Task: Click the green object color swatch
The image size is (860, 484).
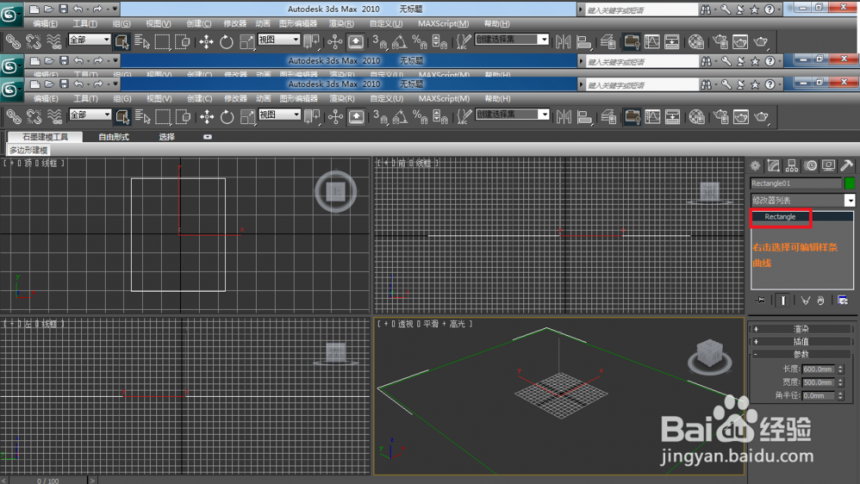Action: (850, 183)
